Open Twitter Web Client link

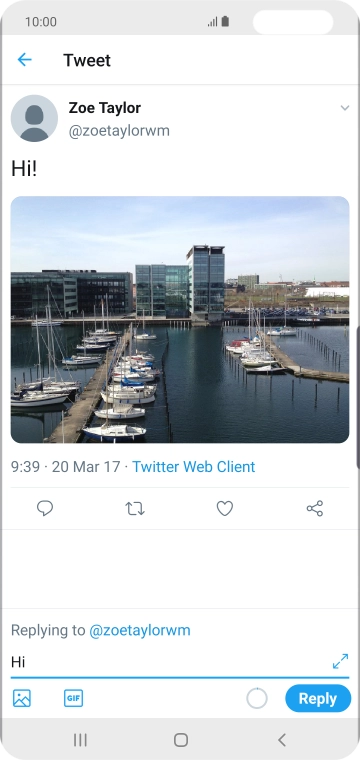tap(194, 467)
